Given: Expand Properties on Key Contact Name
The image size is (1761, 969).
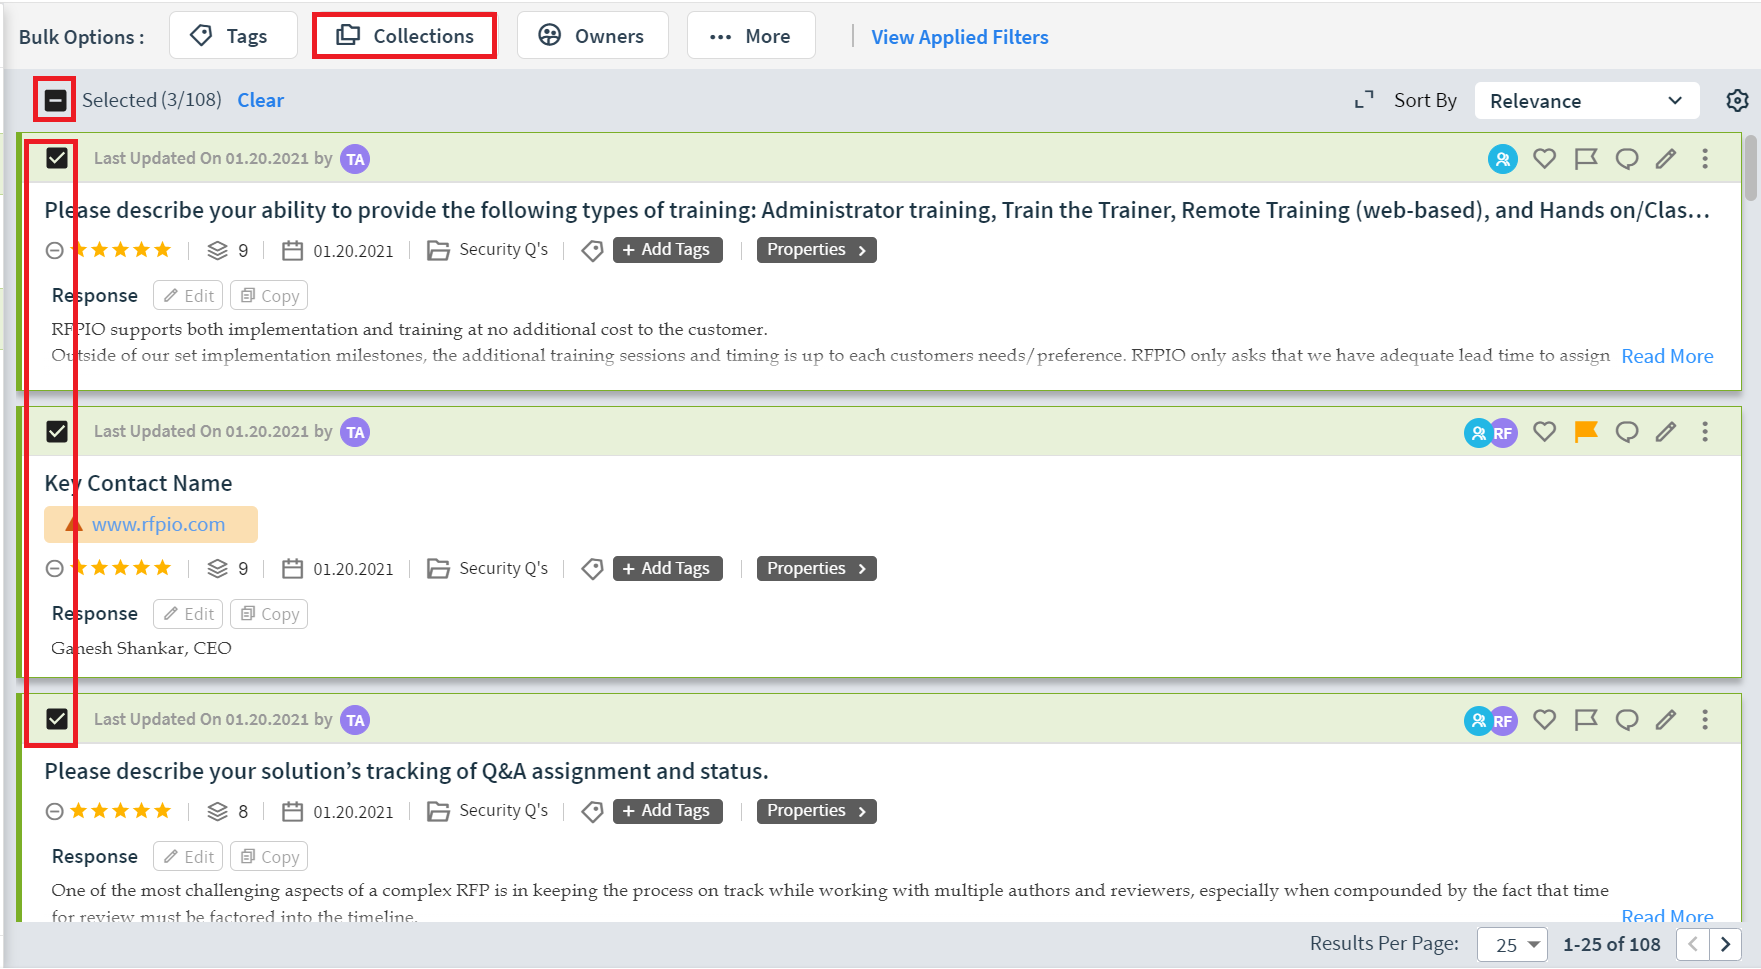Looking at the screenshot, I should tap(816, 569).
